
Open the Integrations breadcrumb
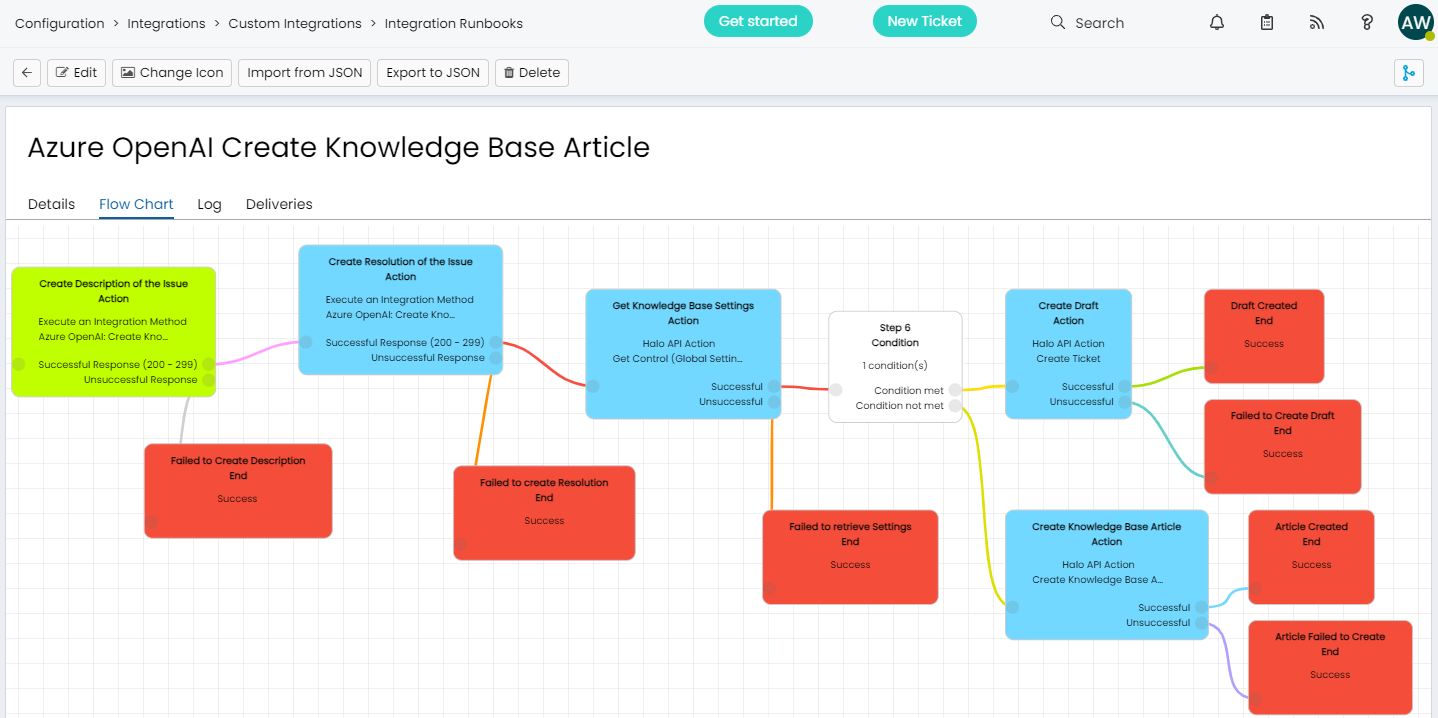tap(167, 23)
